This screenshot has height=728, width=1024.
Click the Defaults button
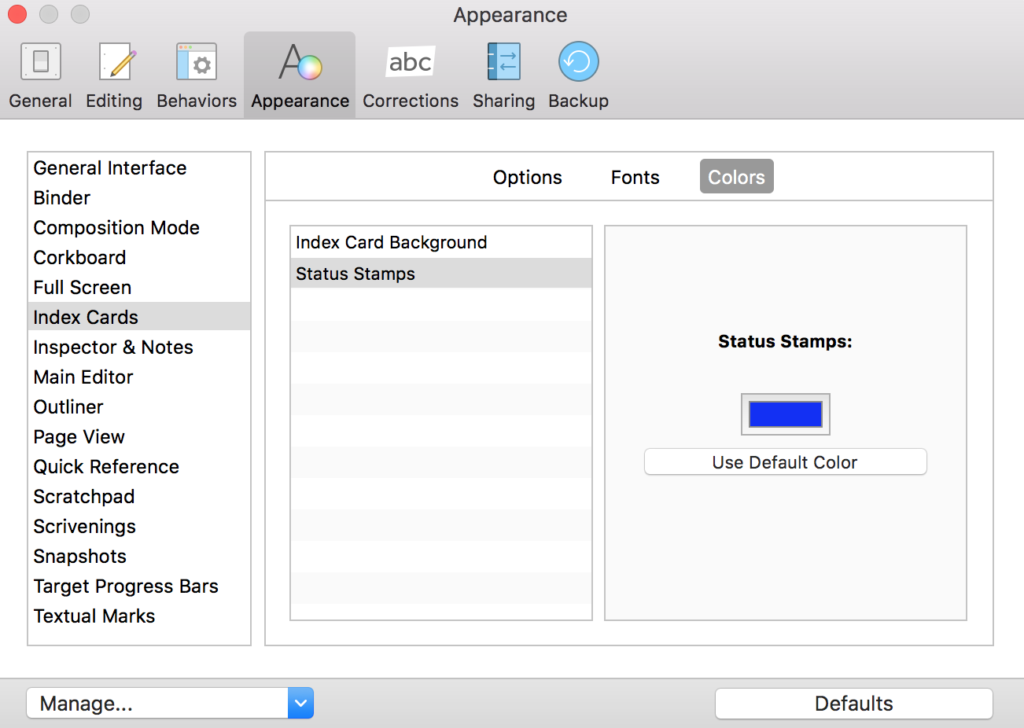tap(854, 703)
